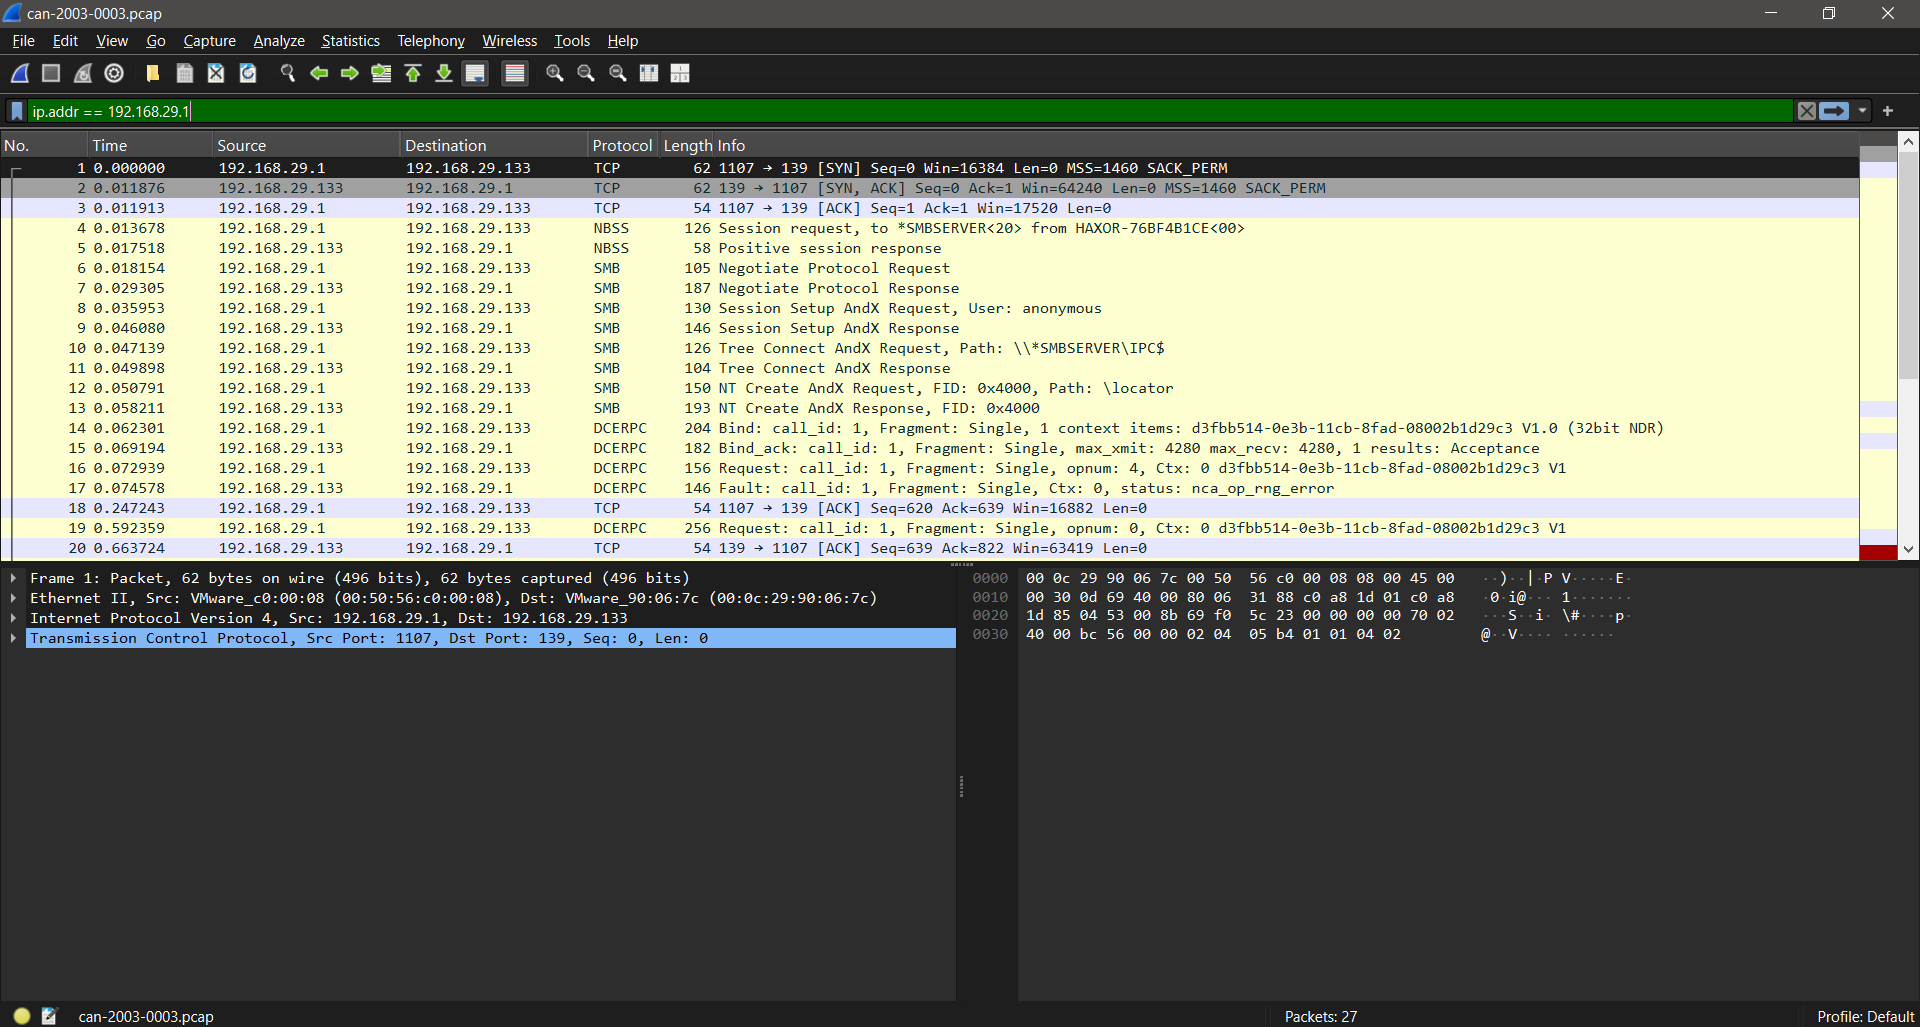Screen dimensions: 1920x1027
Task: Open the Capture menu
Action: [210, 41]
